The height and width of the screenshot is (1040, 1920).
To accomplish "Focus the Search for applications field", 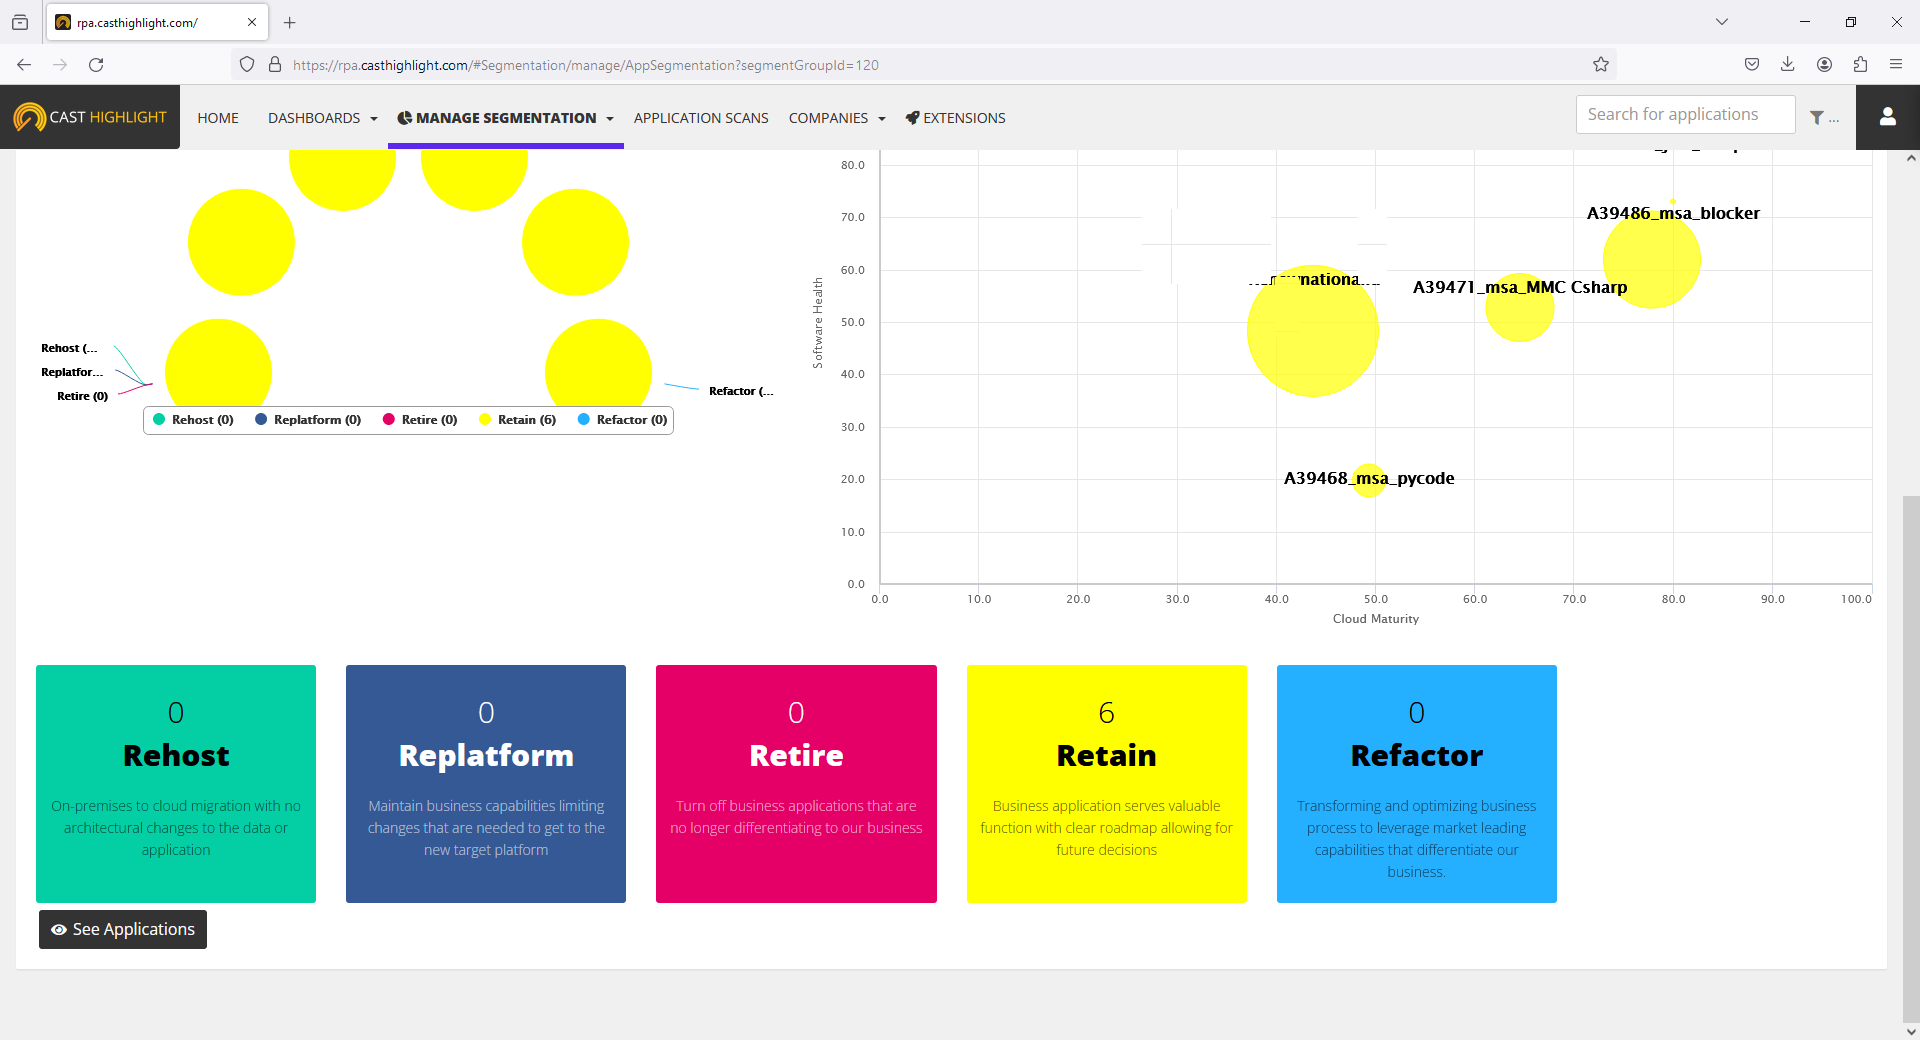I will 1685,114.
